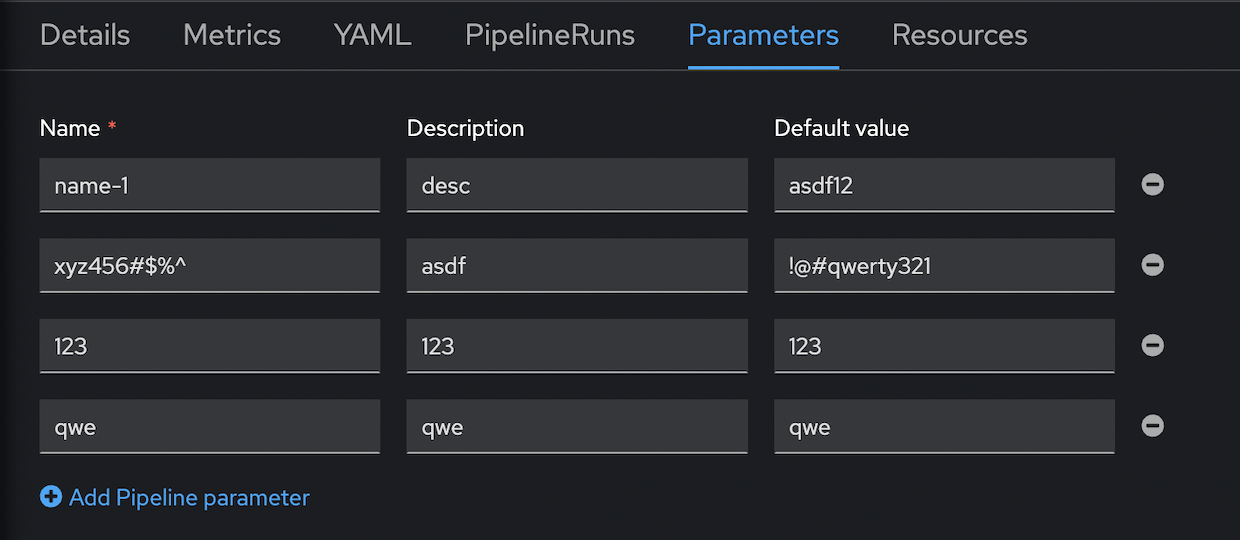Select the Parameters tab
Viewport: 1240px width, 540px height.
click(x=763, y=35)
